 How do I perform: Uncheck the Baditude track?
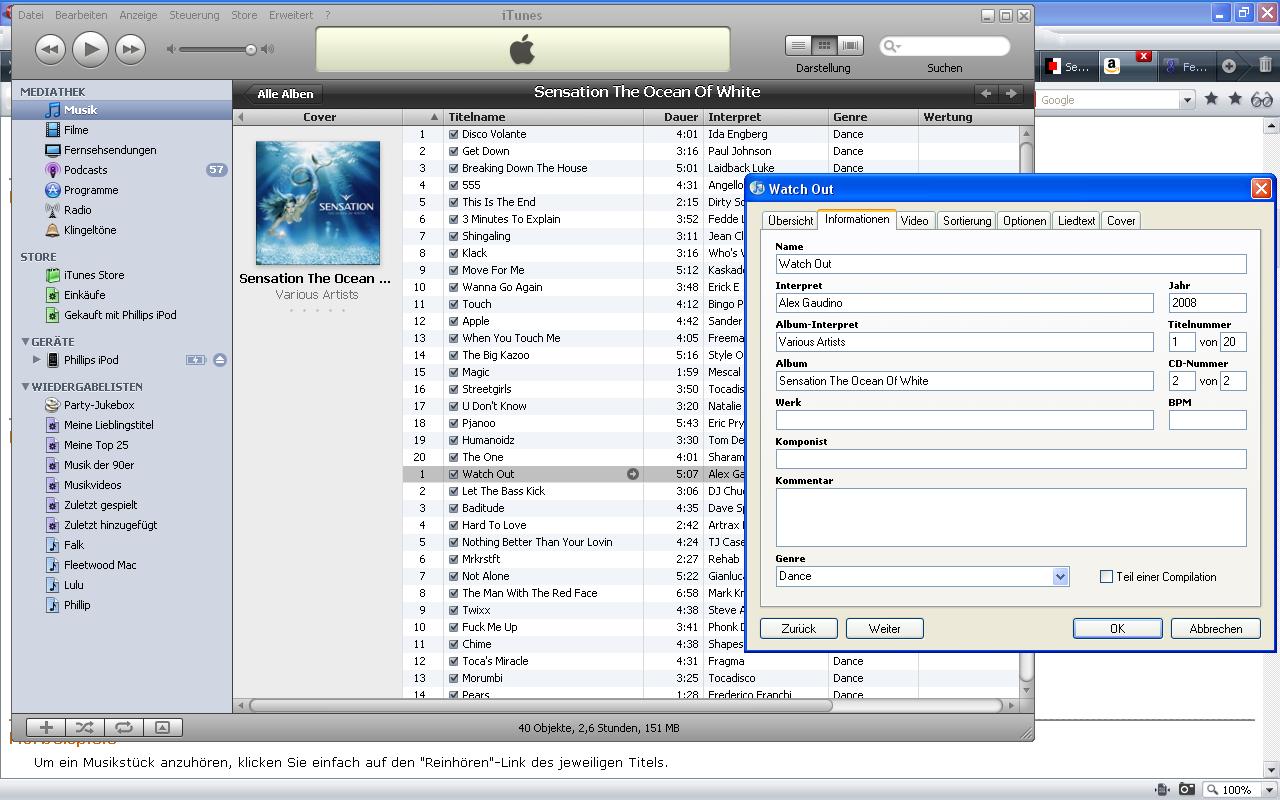tap(454, 508)
